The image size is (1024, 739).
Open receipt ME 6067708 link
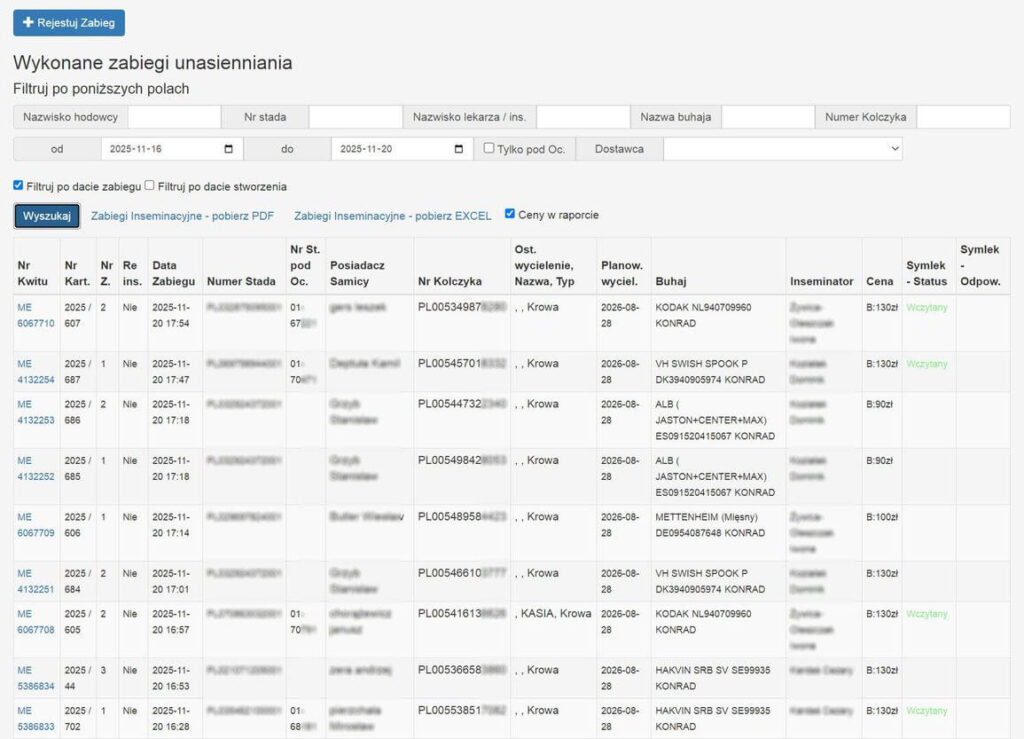click(36, 622)
